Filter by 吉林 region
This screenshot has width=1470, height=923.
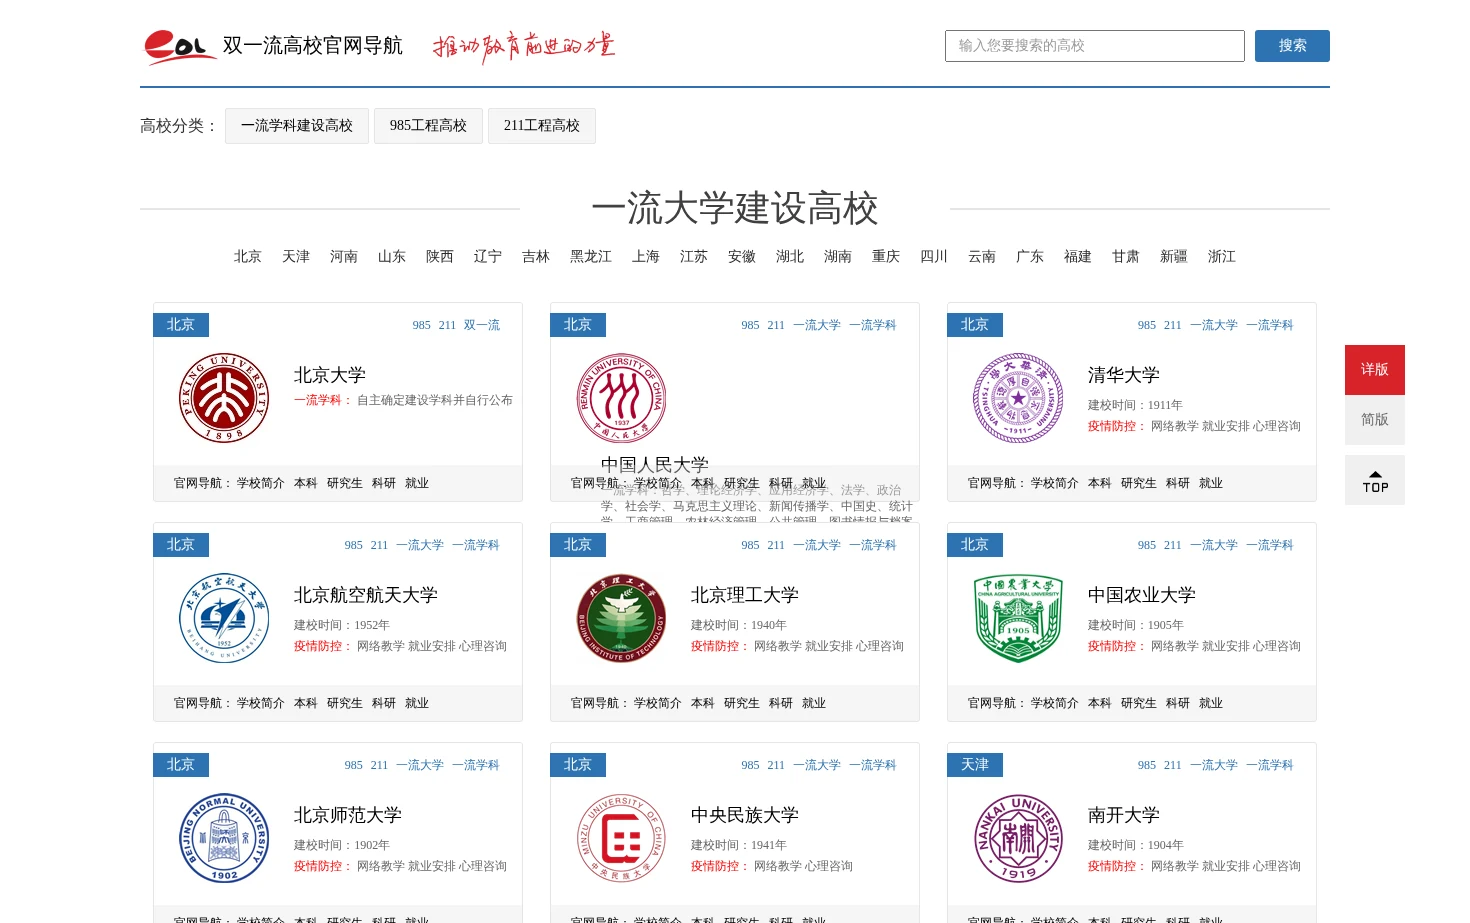point(536,257)
